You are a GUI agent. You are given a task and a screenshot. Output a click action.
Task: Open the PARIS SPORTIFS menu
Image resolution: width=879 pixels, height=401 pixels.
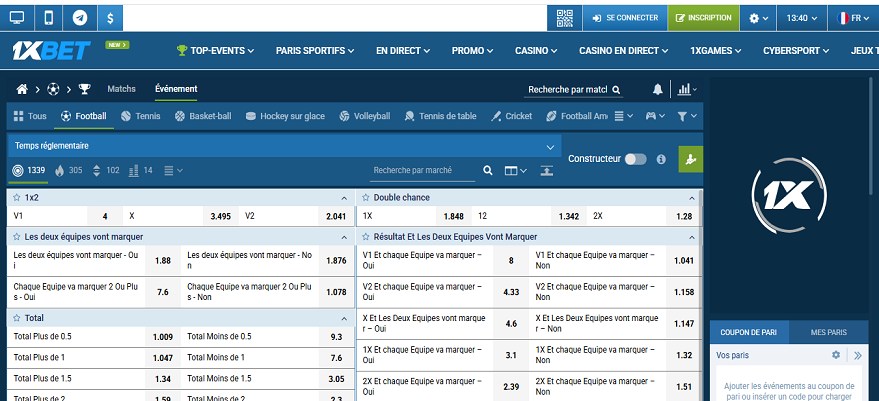click(315, 50)
